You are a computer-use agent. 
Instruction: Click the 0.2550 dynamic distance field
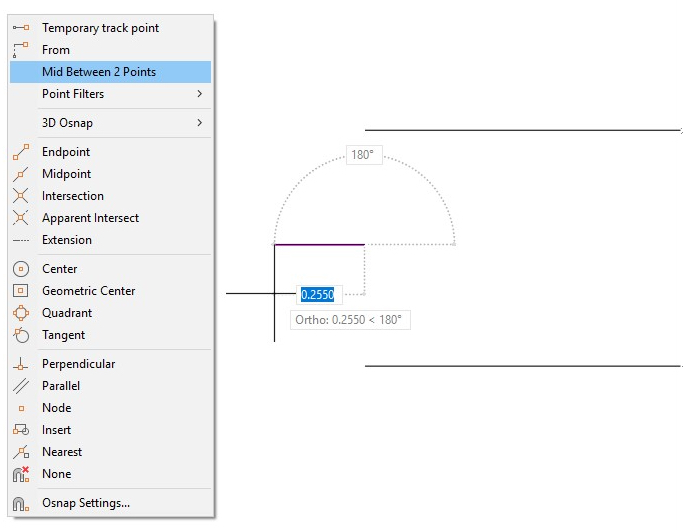(x=319, y=295)
